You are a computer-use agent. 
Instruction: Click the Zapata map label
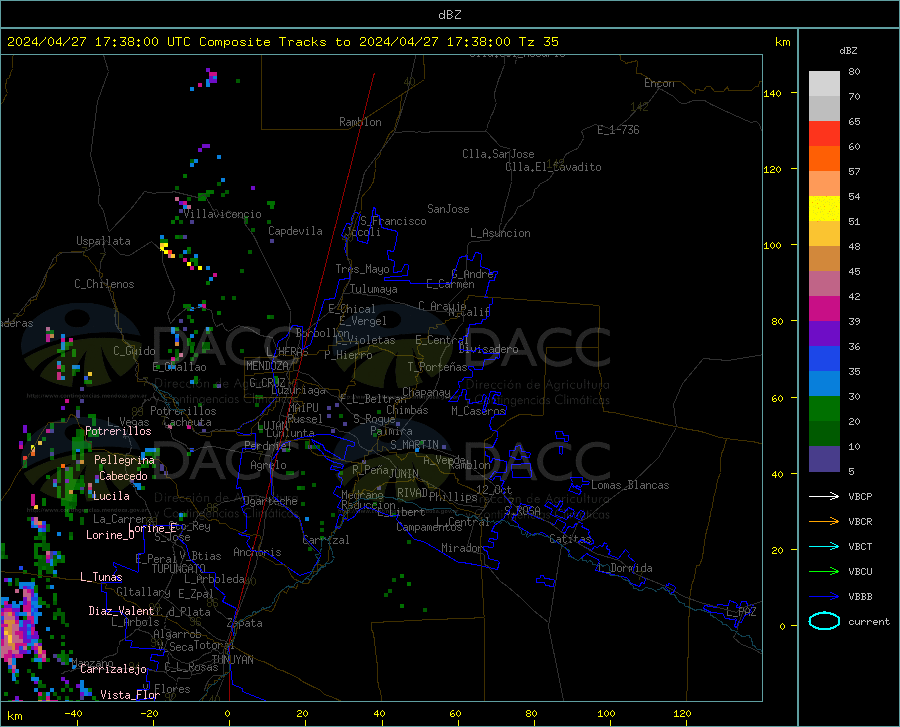[245, 623]
